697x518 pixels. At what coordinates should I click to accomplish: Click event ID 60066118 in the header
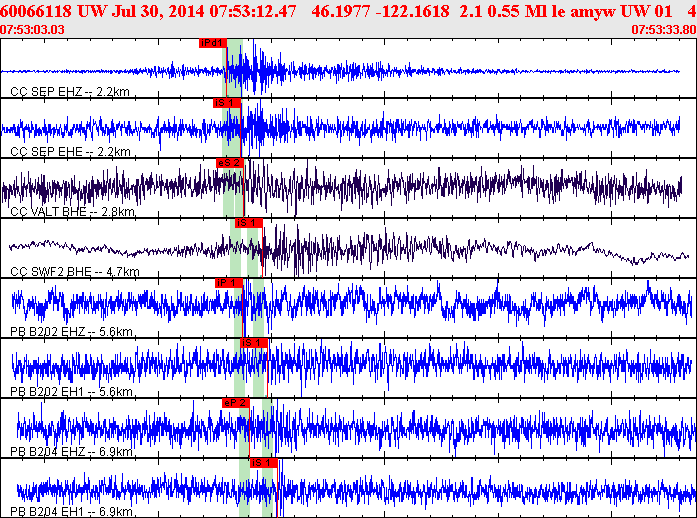(x=36, y=11)
